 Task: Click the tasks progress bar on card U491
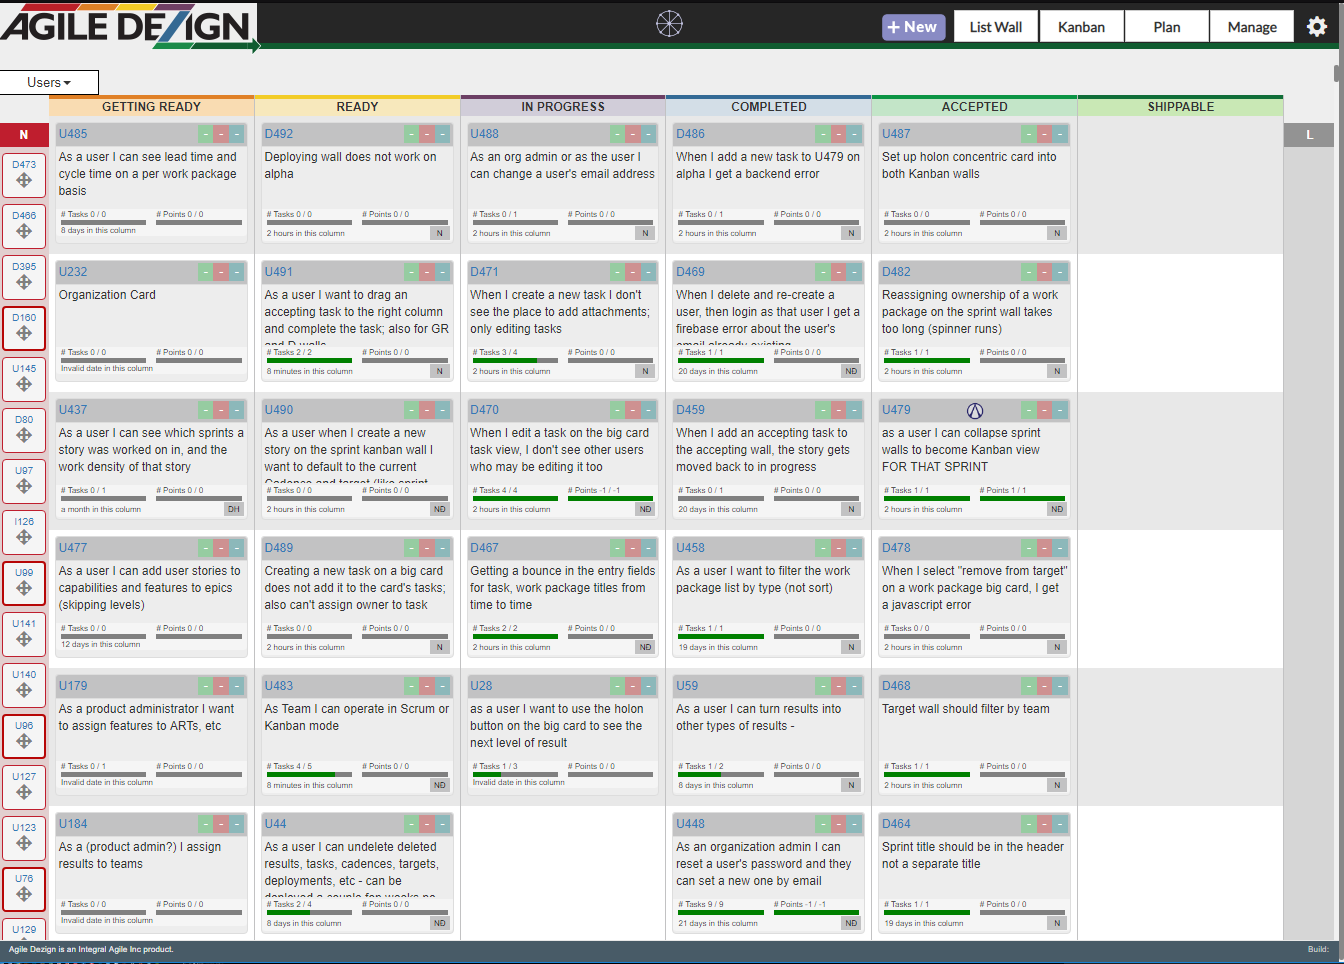tap(309, 360)
